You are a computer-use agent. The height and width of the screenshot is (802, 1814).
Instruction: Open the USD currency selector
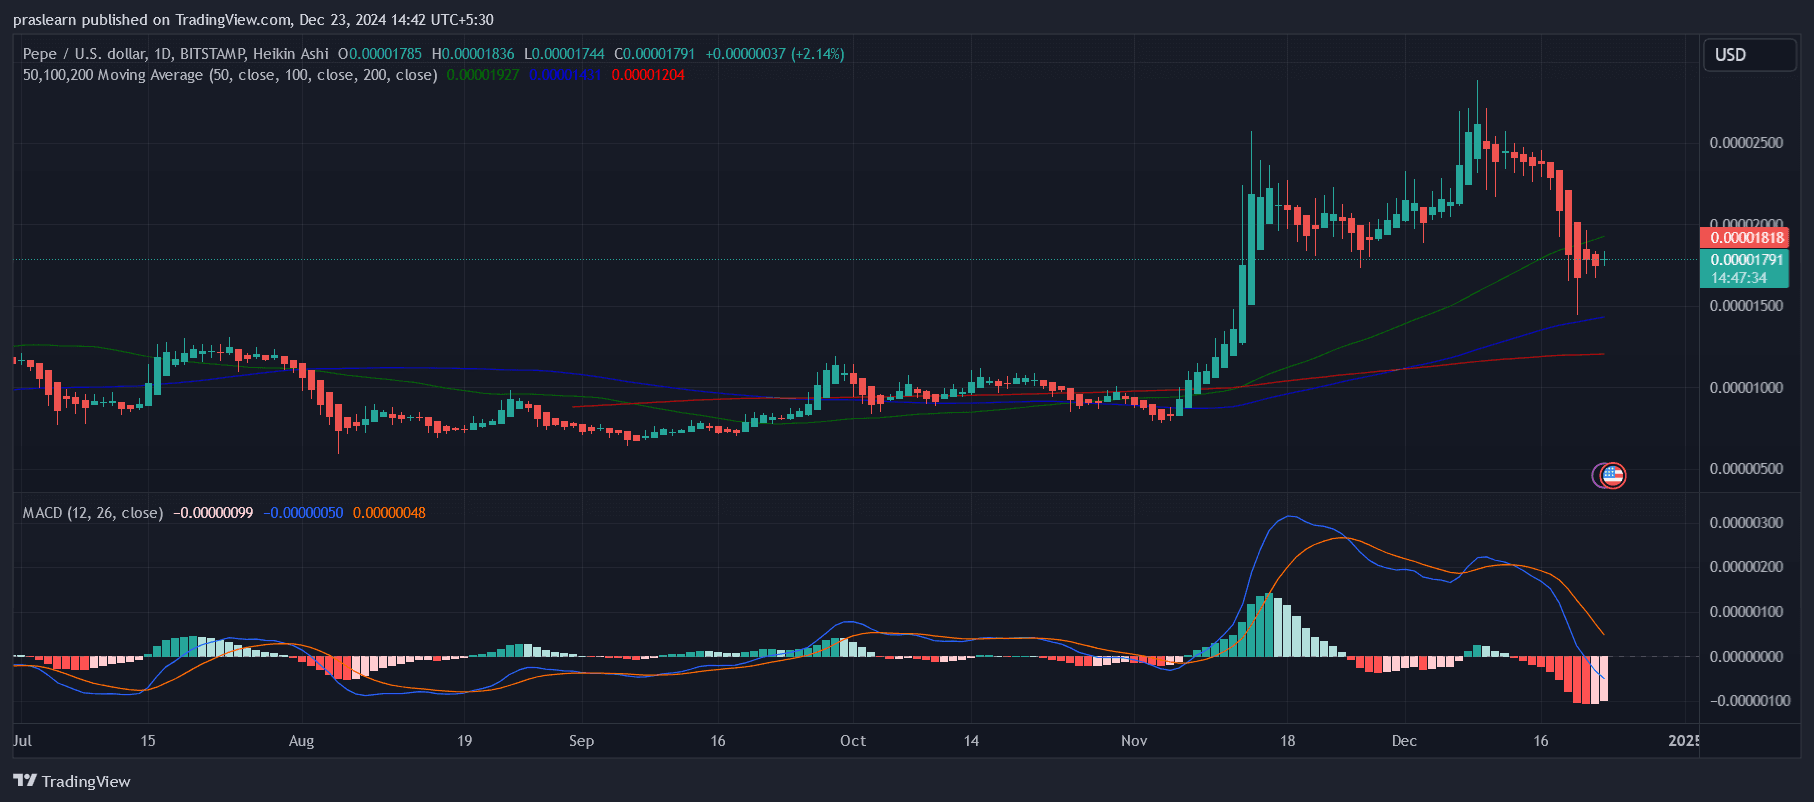[x=1749, y=55]
